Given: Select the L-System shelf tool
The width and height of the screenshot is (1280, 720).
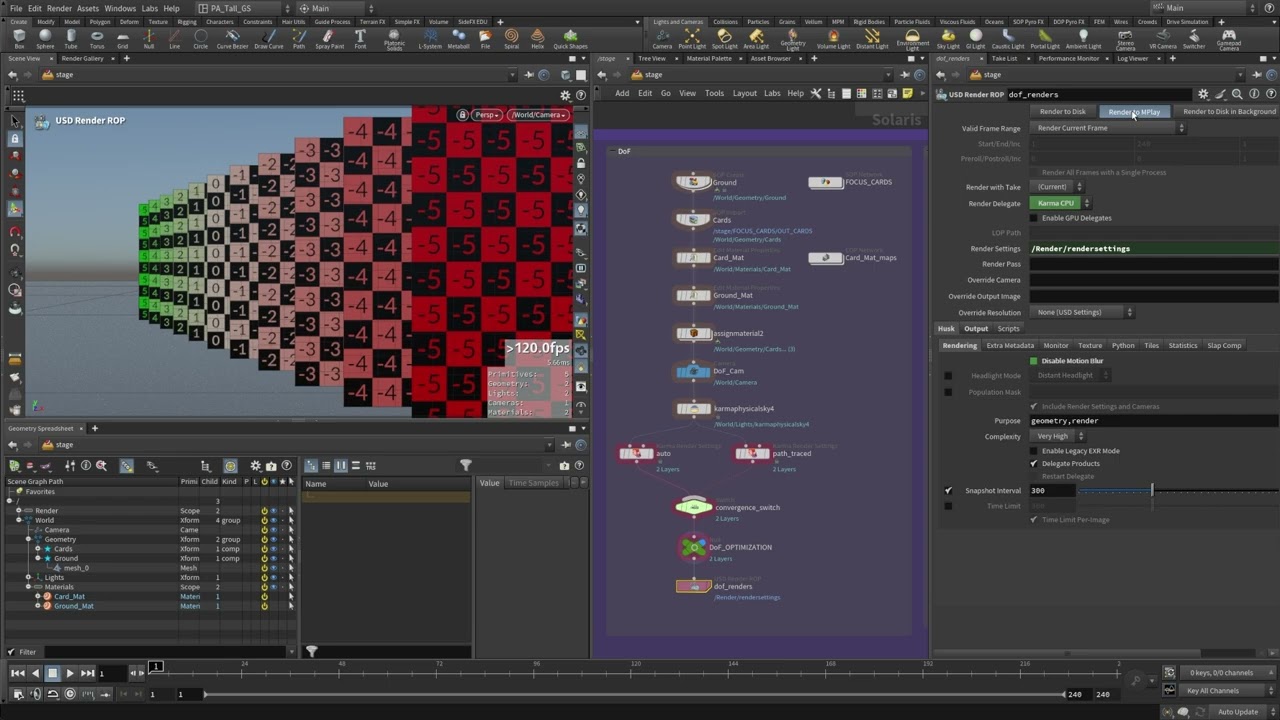Looking at the screenshot, I should (430, 39).
